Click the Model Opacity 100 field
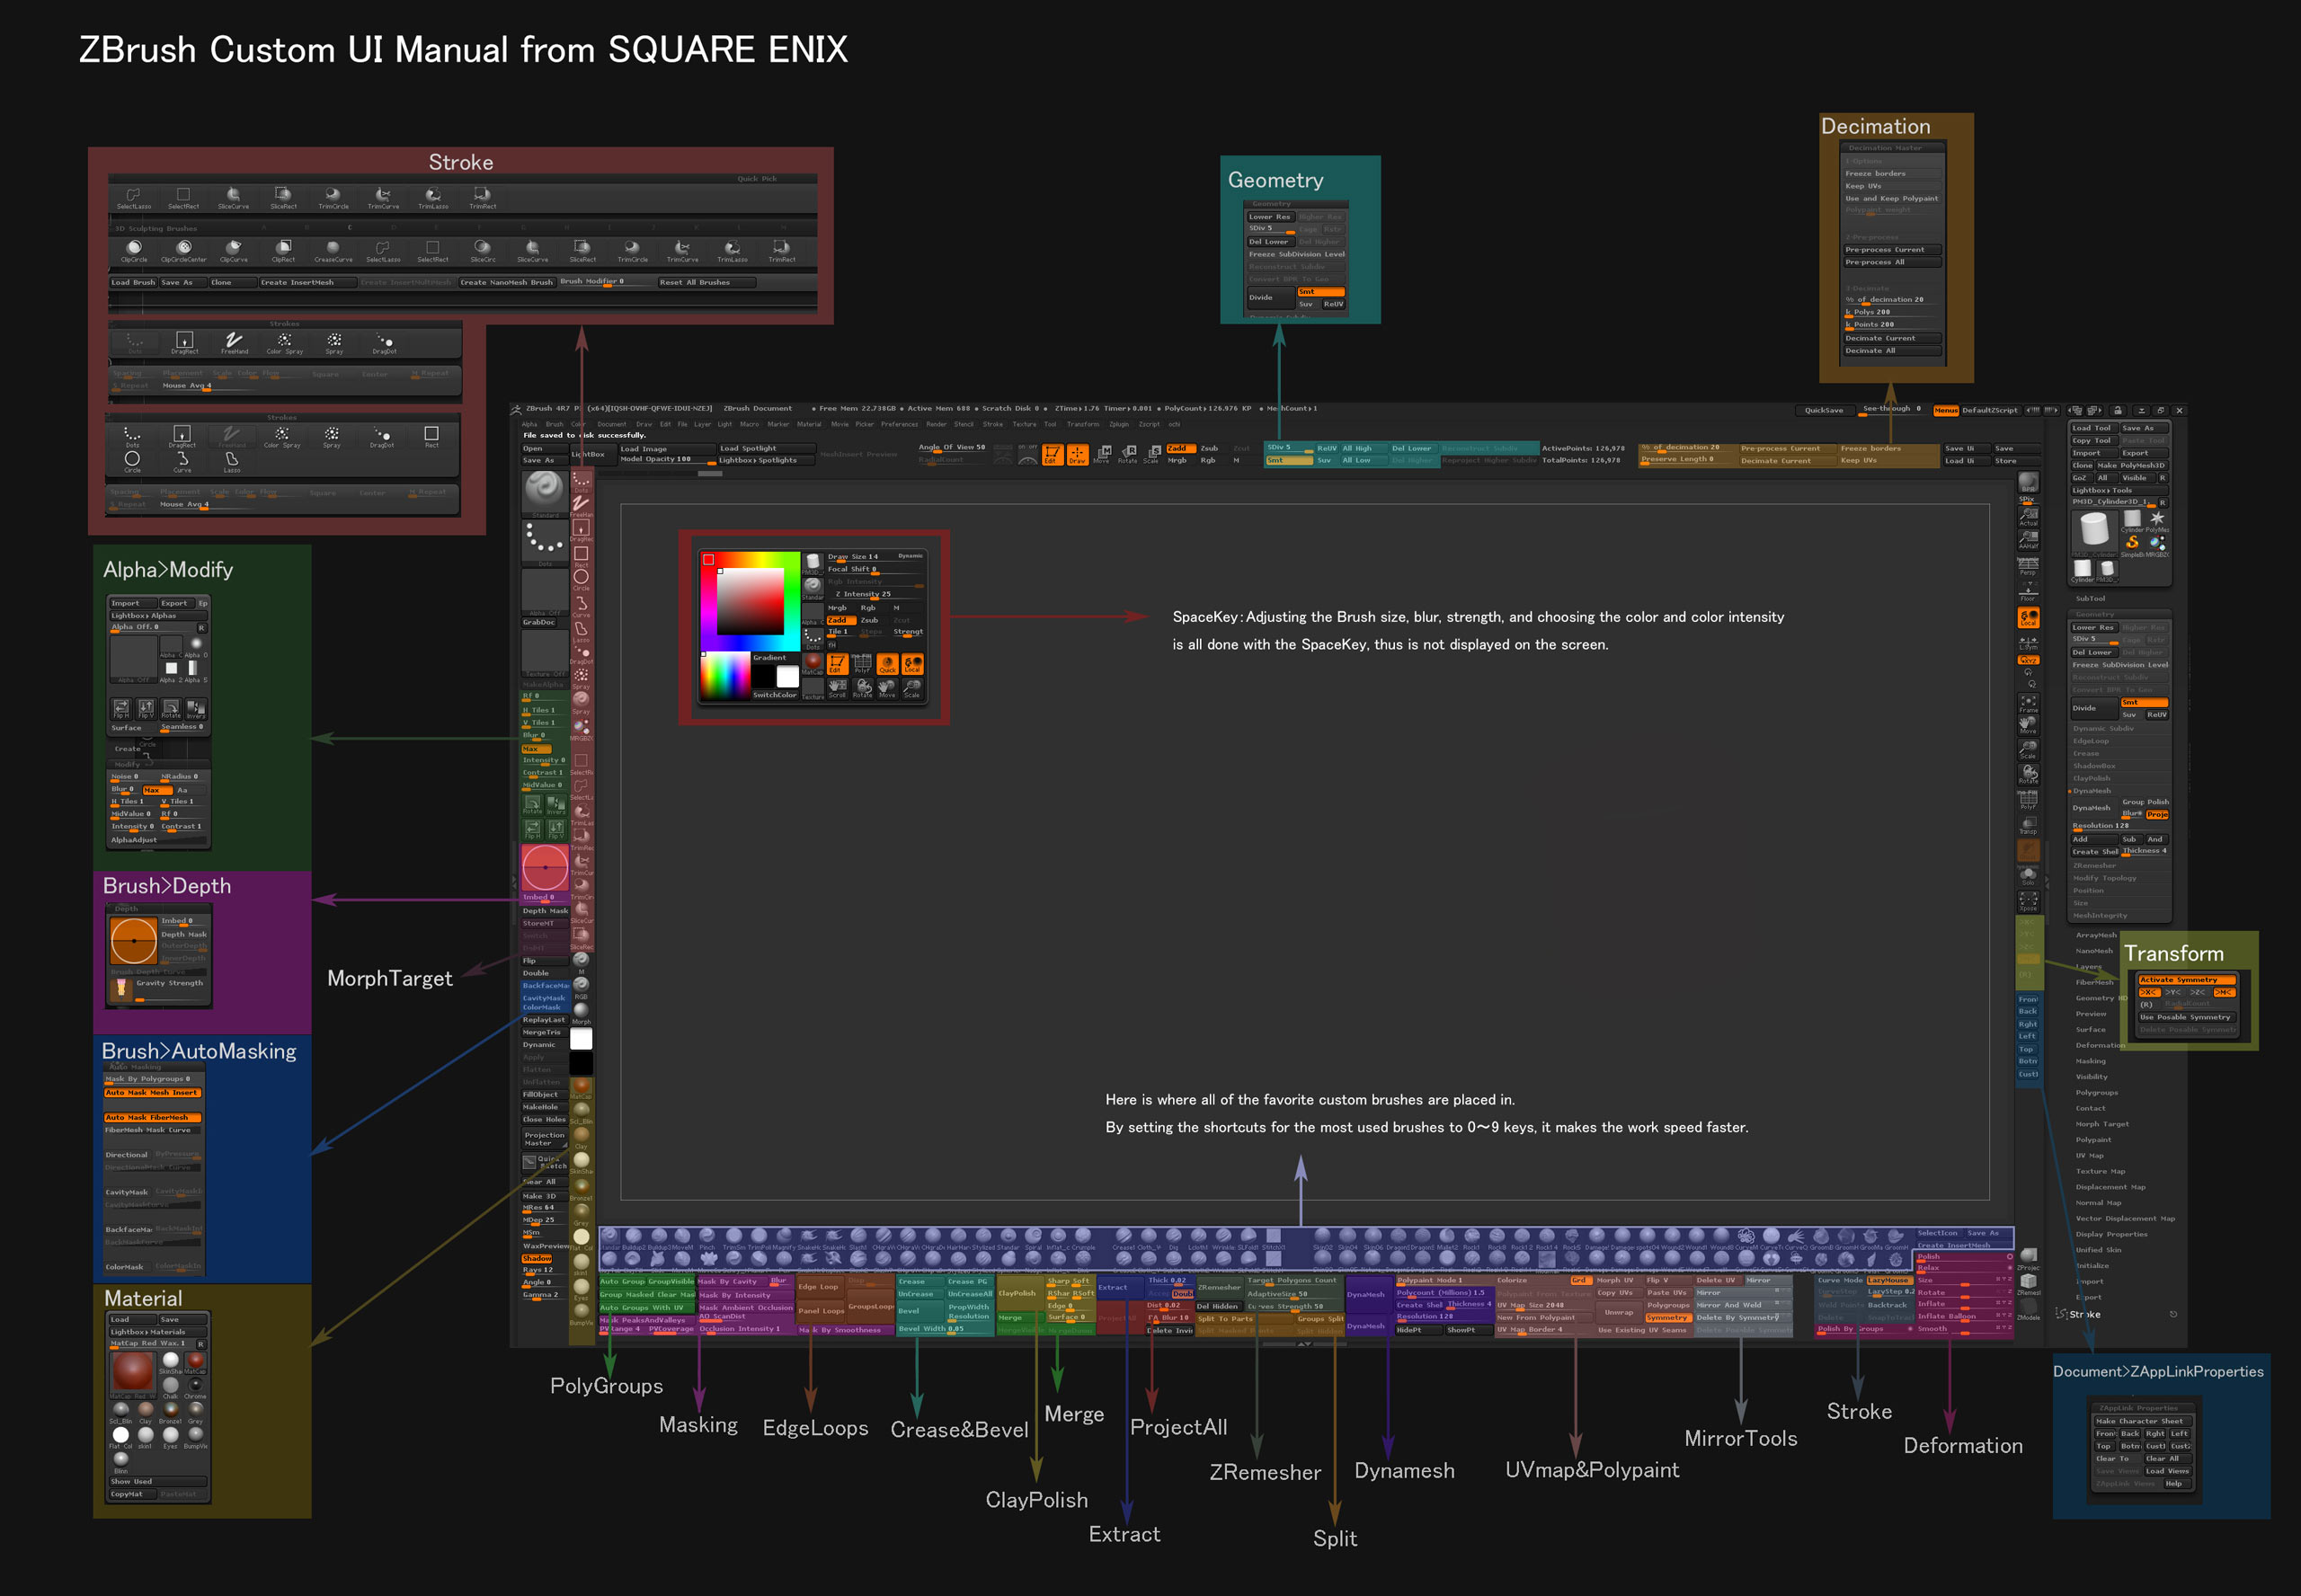2301x1596 pixels. pos(656,459)
